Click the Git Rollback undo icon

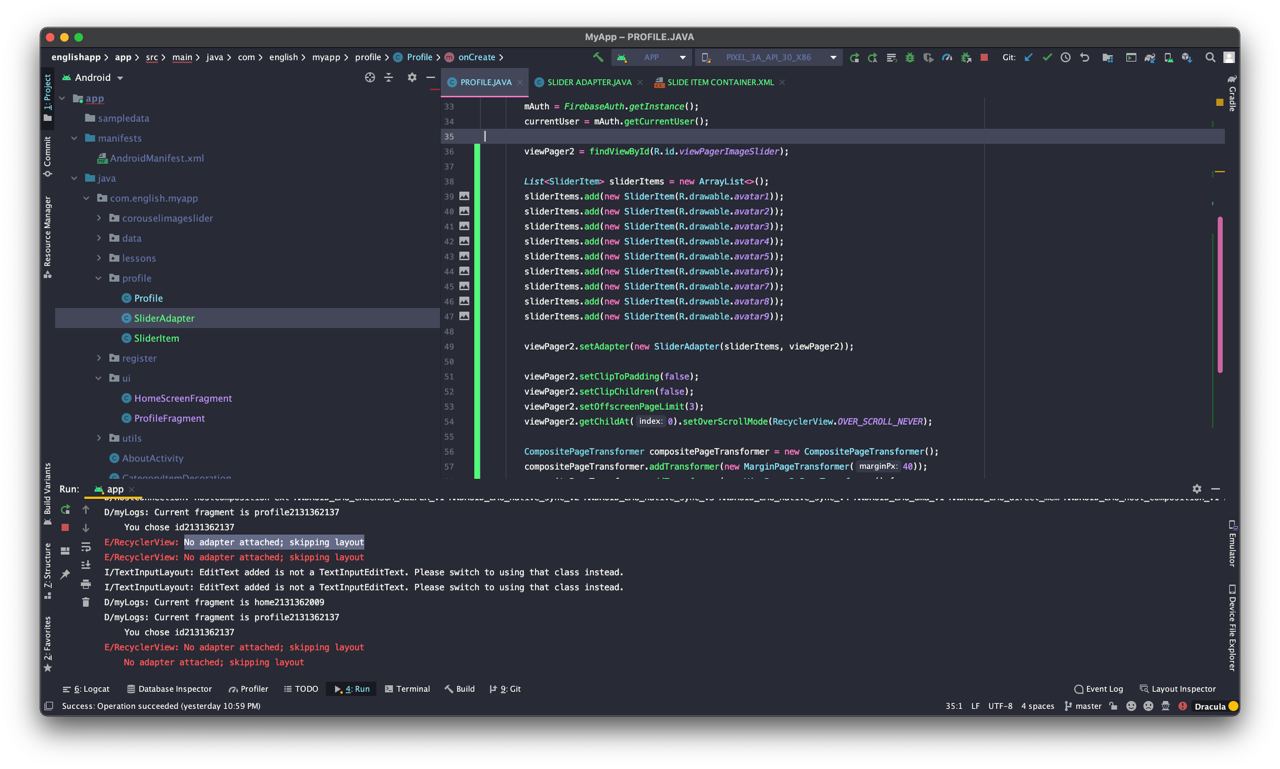(x=1085, y=58)
